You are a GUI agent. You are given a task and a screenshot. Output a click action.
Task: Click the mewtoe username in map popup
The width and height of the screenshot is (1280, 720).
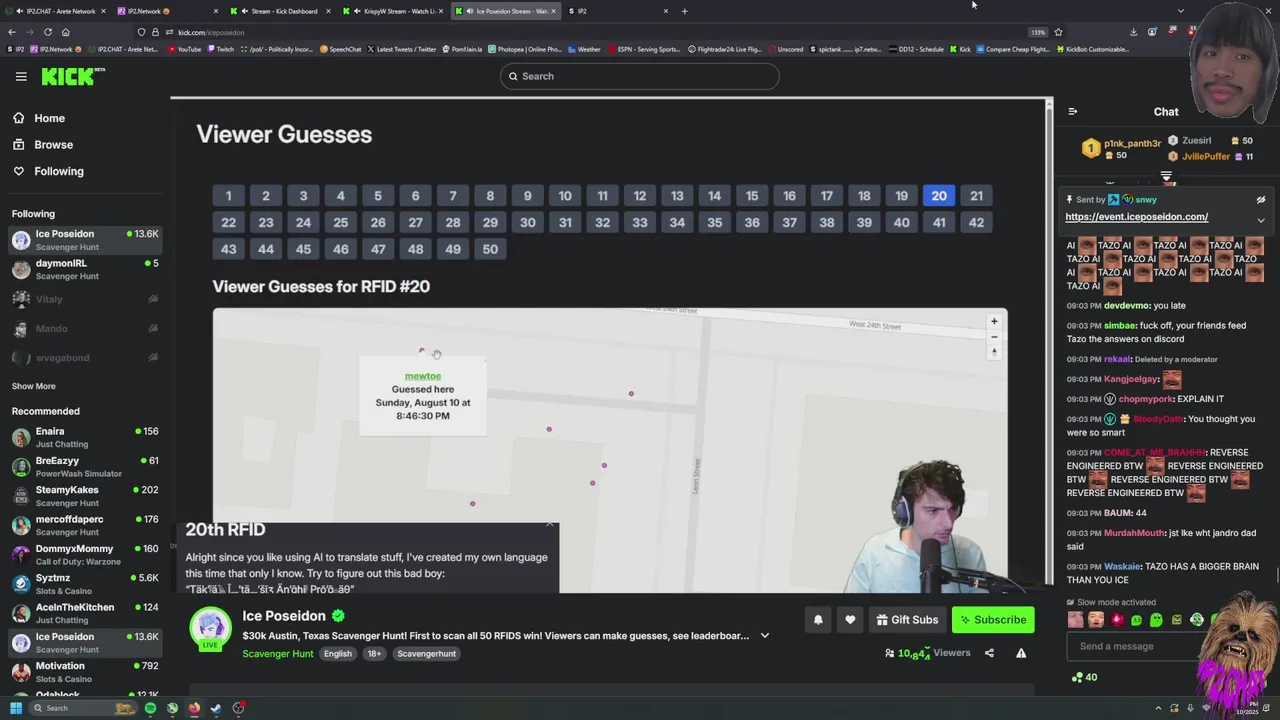(423, 376)
